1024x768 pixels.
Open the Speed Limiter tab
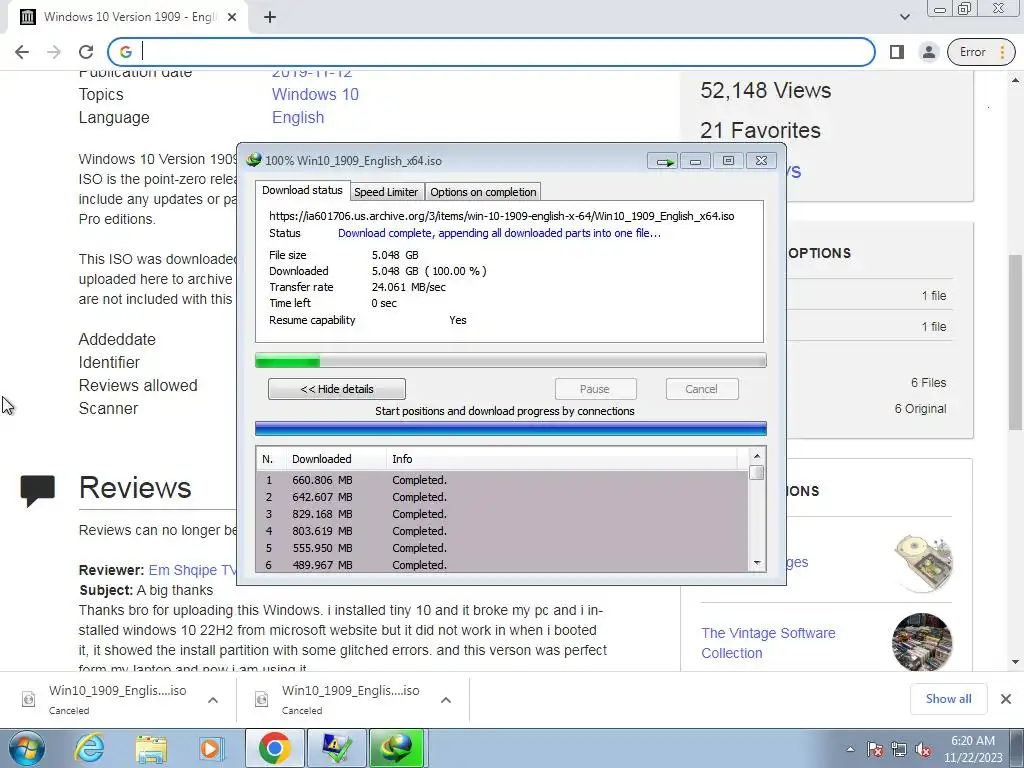386,192
